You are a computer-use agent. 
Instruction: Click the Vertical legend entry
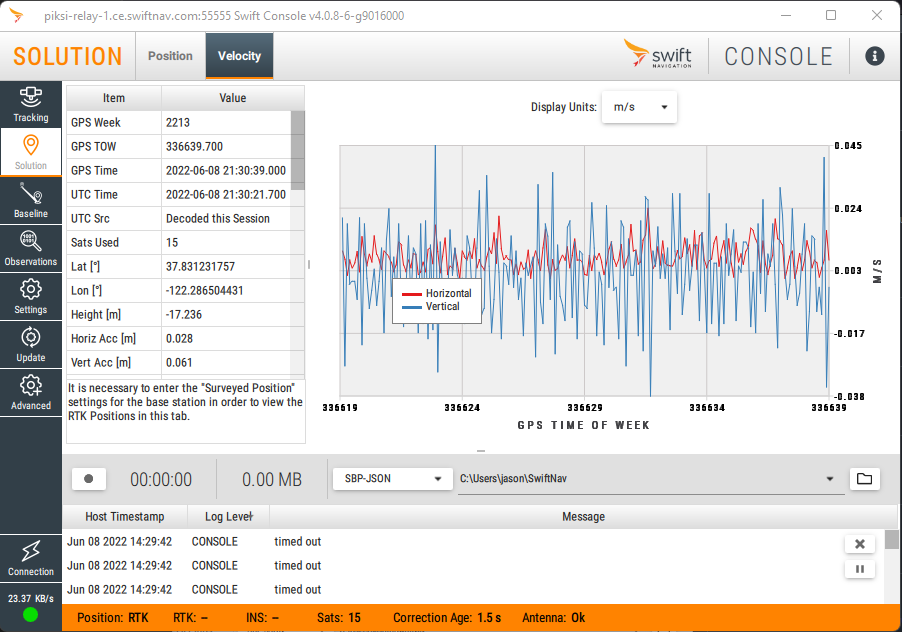pos(431,307)
